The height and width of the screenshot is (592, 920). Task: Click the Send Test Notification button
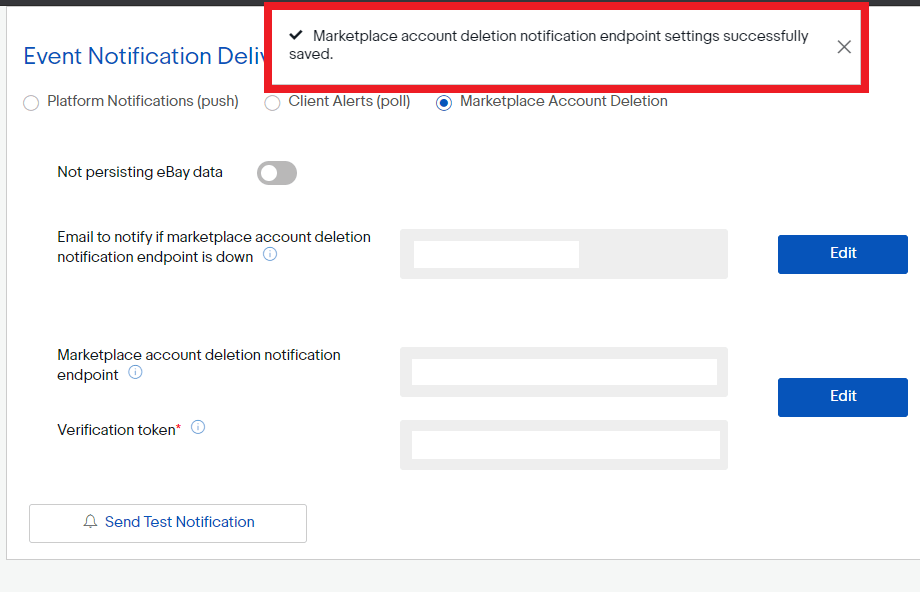pos(167,522)
